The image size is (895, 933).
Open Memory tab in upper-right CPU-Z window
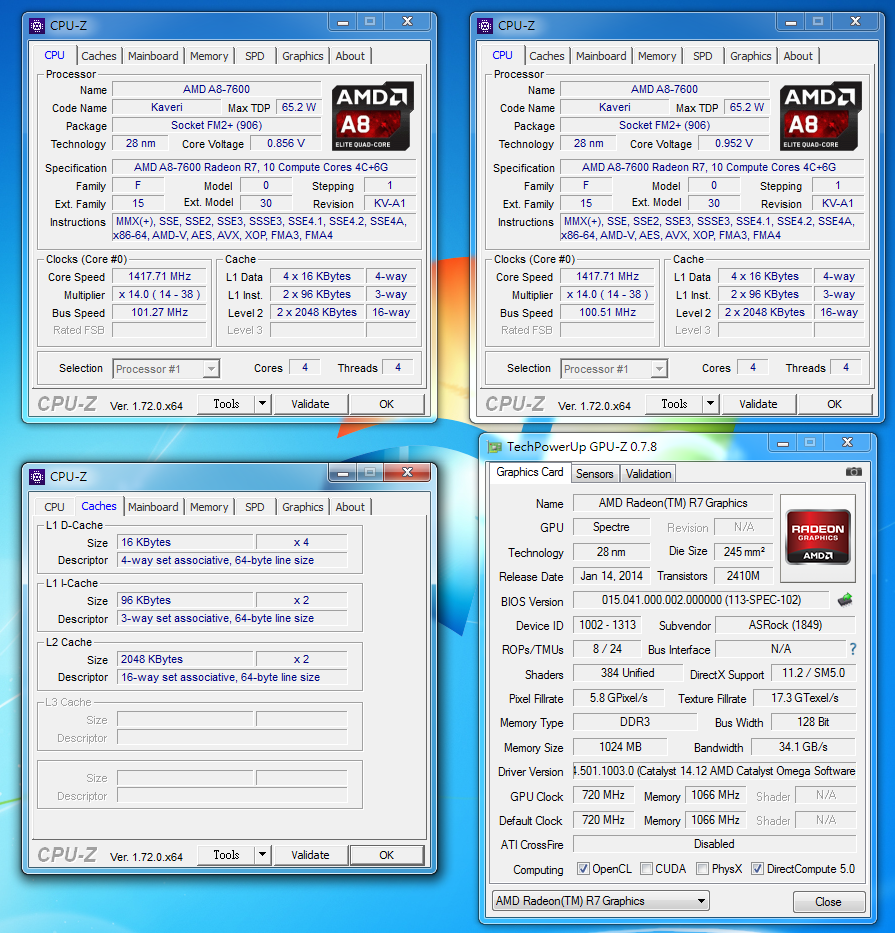coord(657,56)
